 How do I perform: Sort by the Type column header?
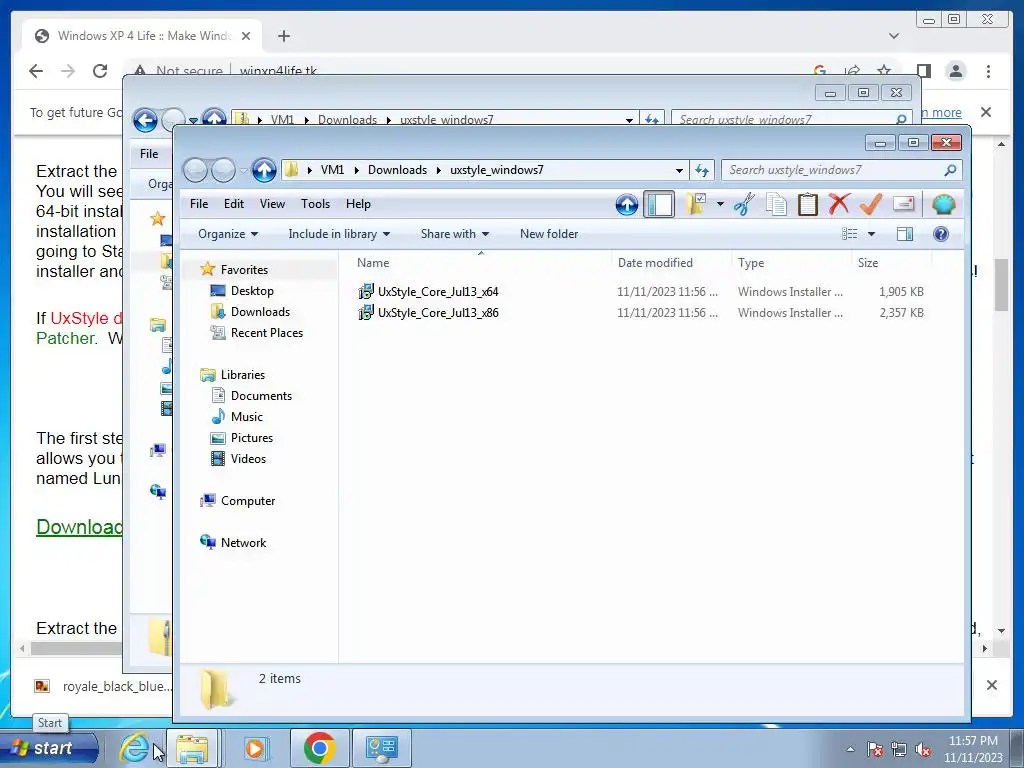pyautogui.click(x=792, y=263)
